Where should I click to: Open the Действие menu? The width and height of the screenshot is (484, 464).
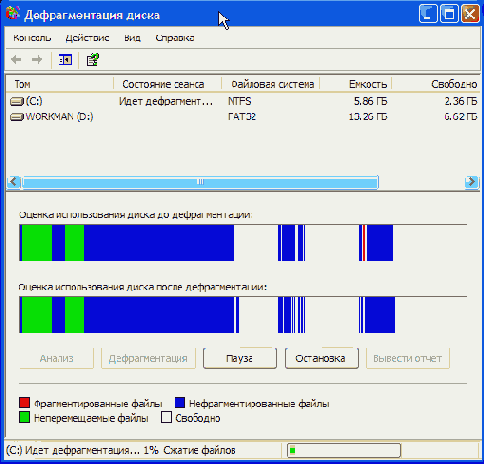[x=87, y=38]
